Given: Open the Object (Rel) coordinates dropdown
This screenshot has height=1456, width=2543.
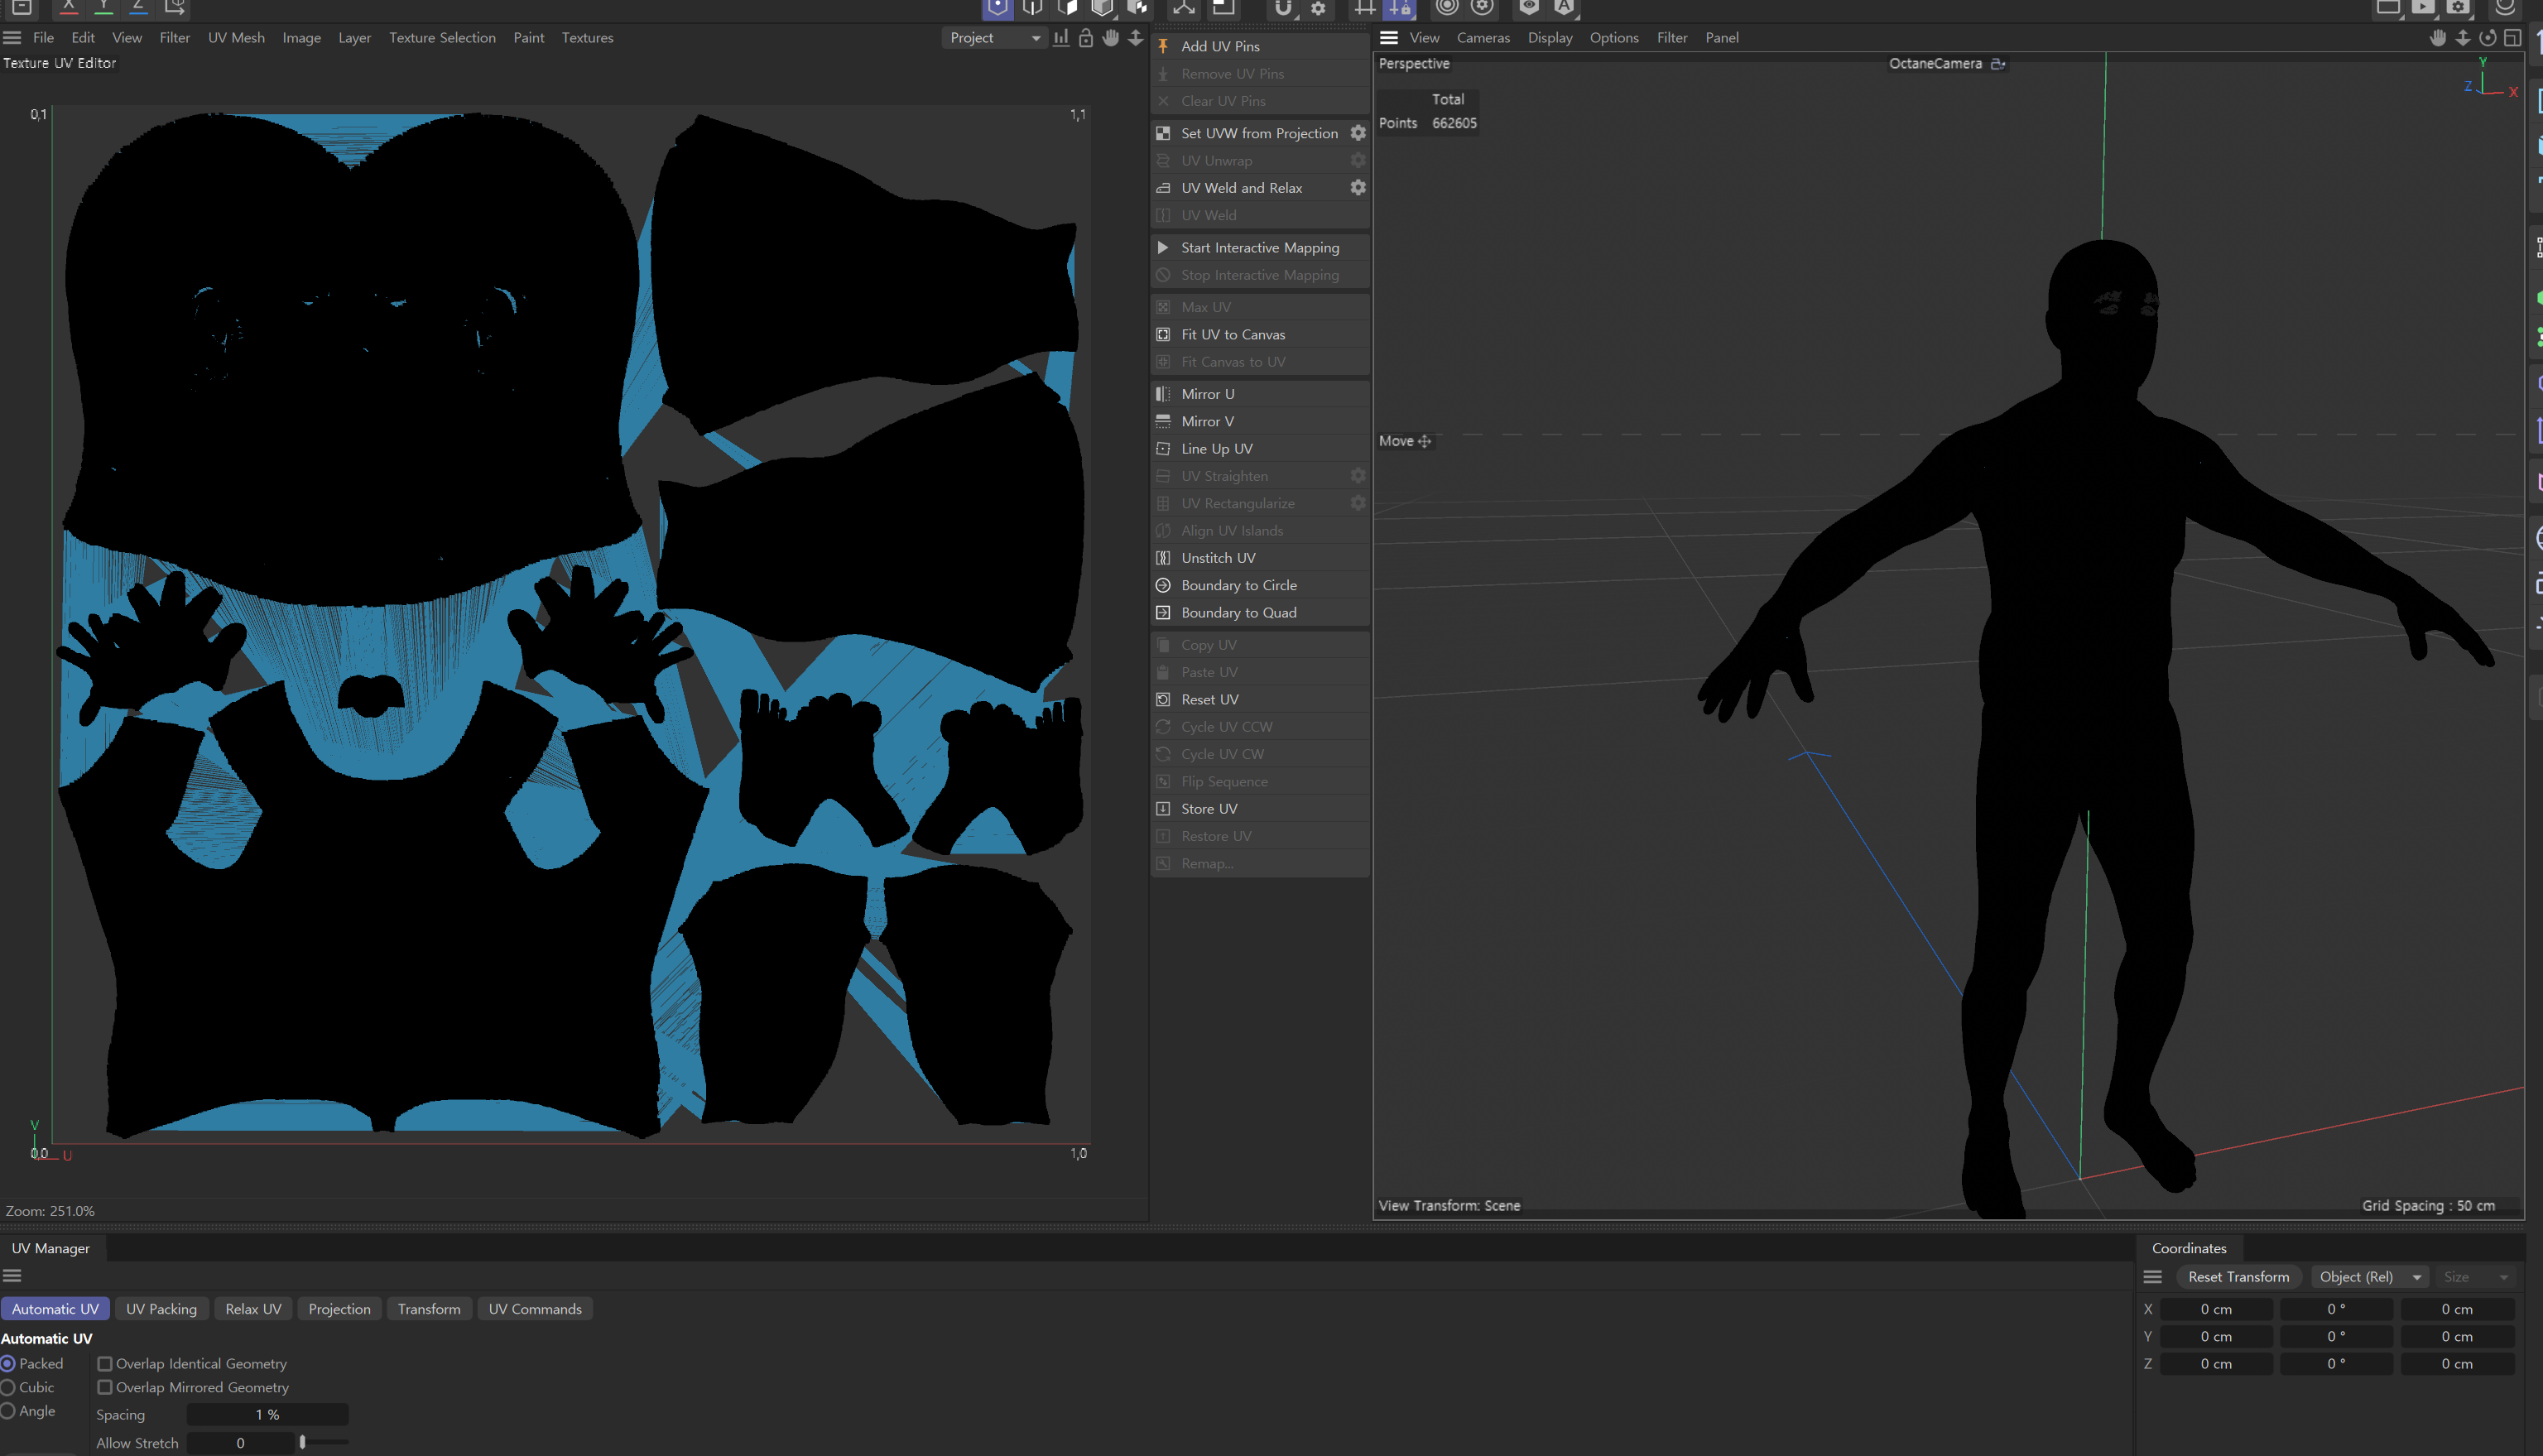Looking at the screenshot, I should point(2368,1277).
